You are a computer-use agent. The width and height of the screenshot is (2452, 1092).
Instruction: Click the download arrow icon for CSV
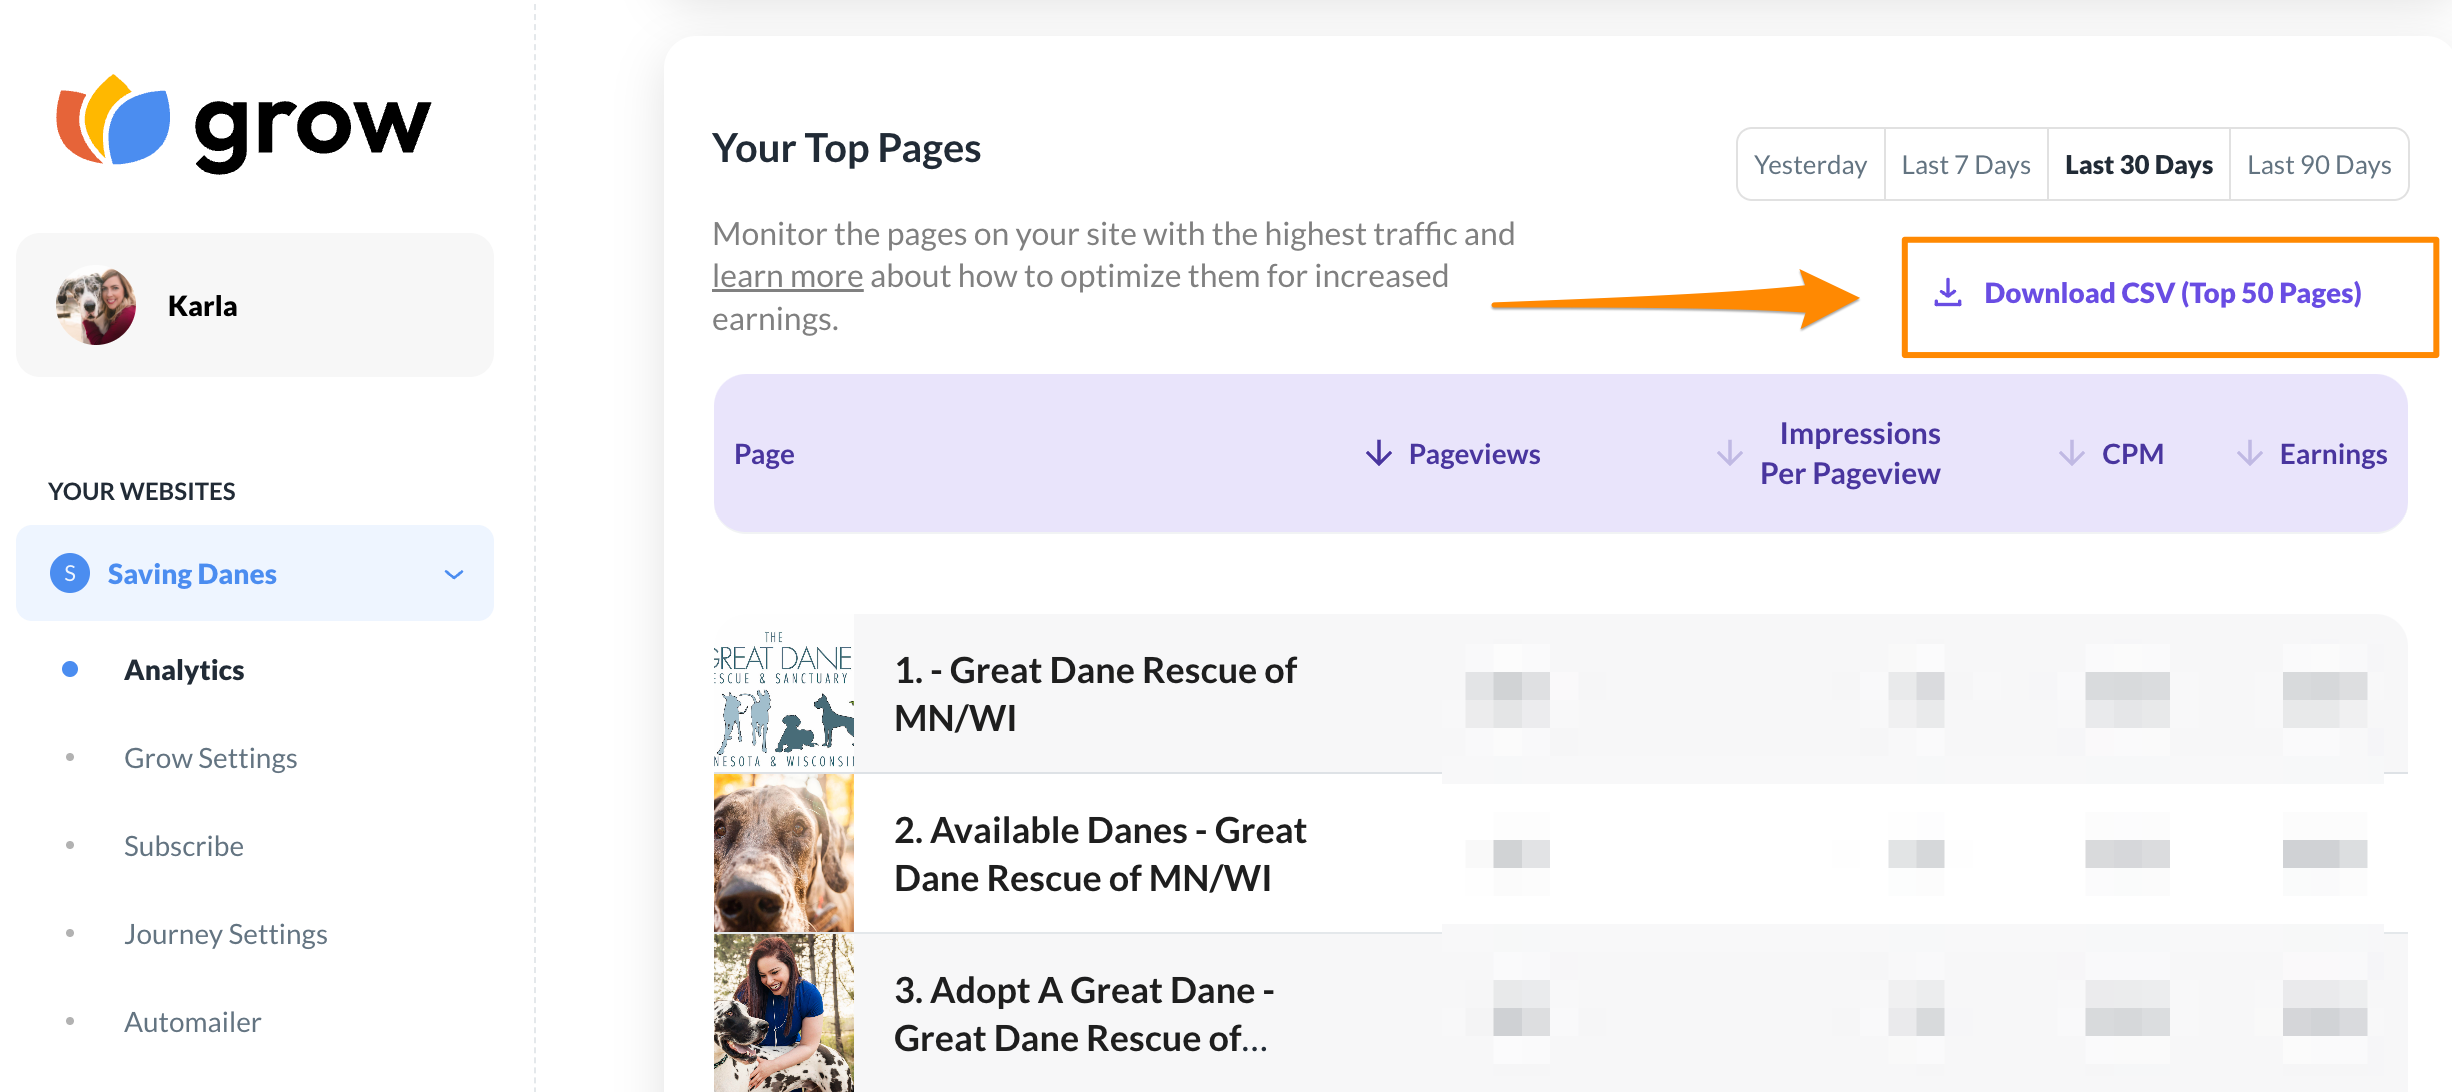pyautogui.click(x=1947, y=293)
